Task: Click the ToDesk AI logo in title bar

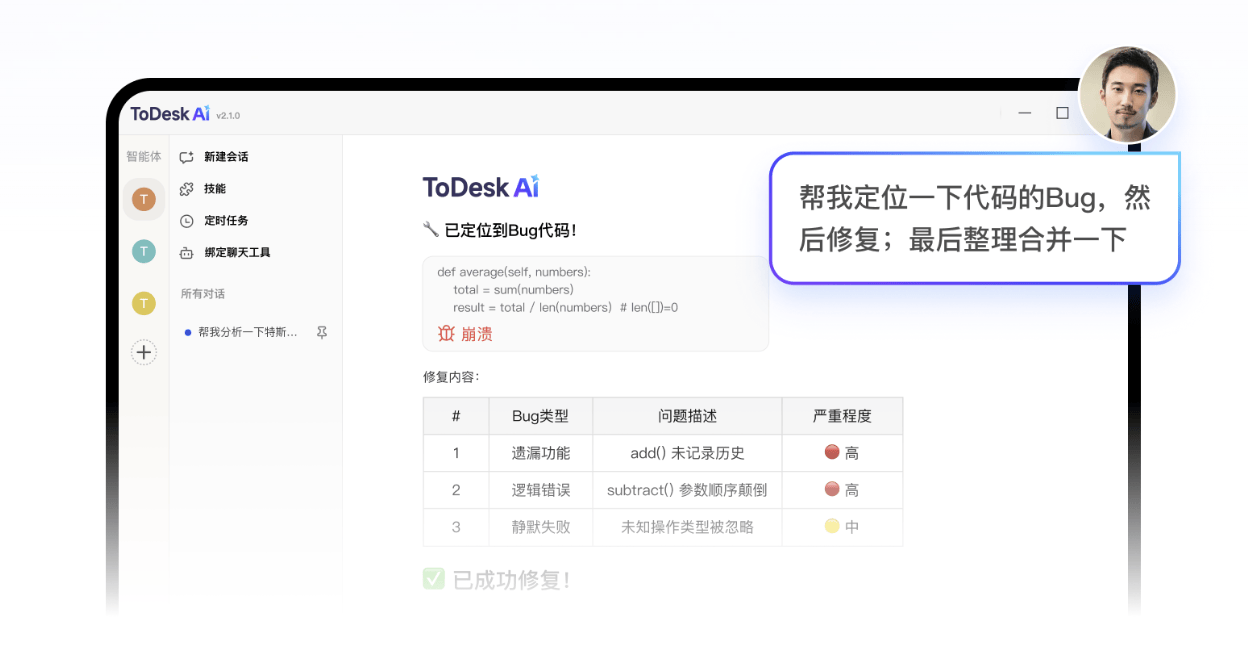Action: click(170, 114)
